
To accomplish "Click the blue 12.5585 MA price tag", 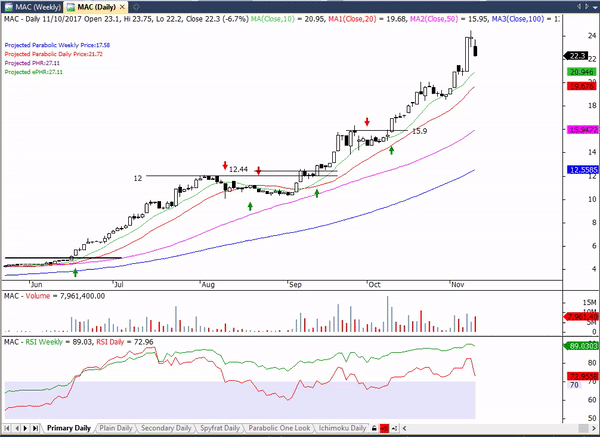I will [582, 170].
